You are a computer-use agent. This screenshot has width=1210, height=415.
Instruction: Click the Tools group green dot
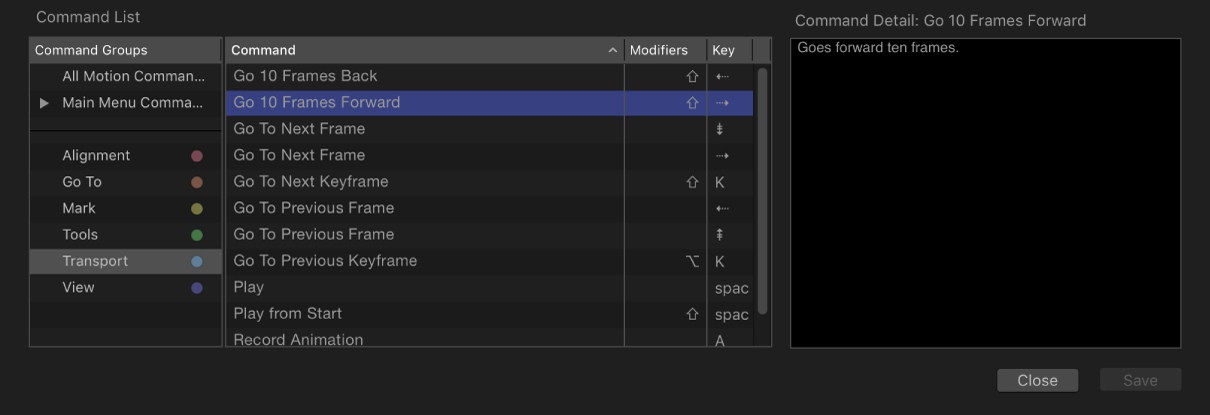[x=197, y=235]
